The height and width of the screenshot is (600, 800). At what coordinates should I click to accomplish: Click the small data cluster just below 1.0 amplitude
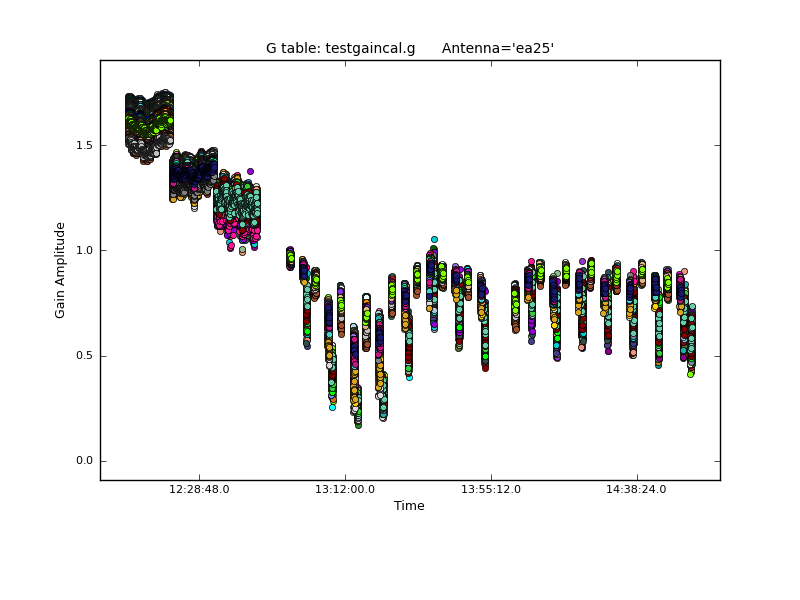tap(290, 257)
